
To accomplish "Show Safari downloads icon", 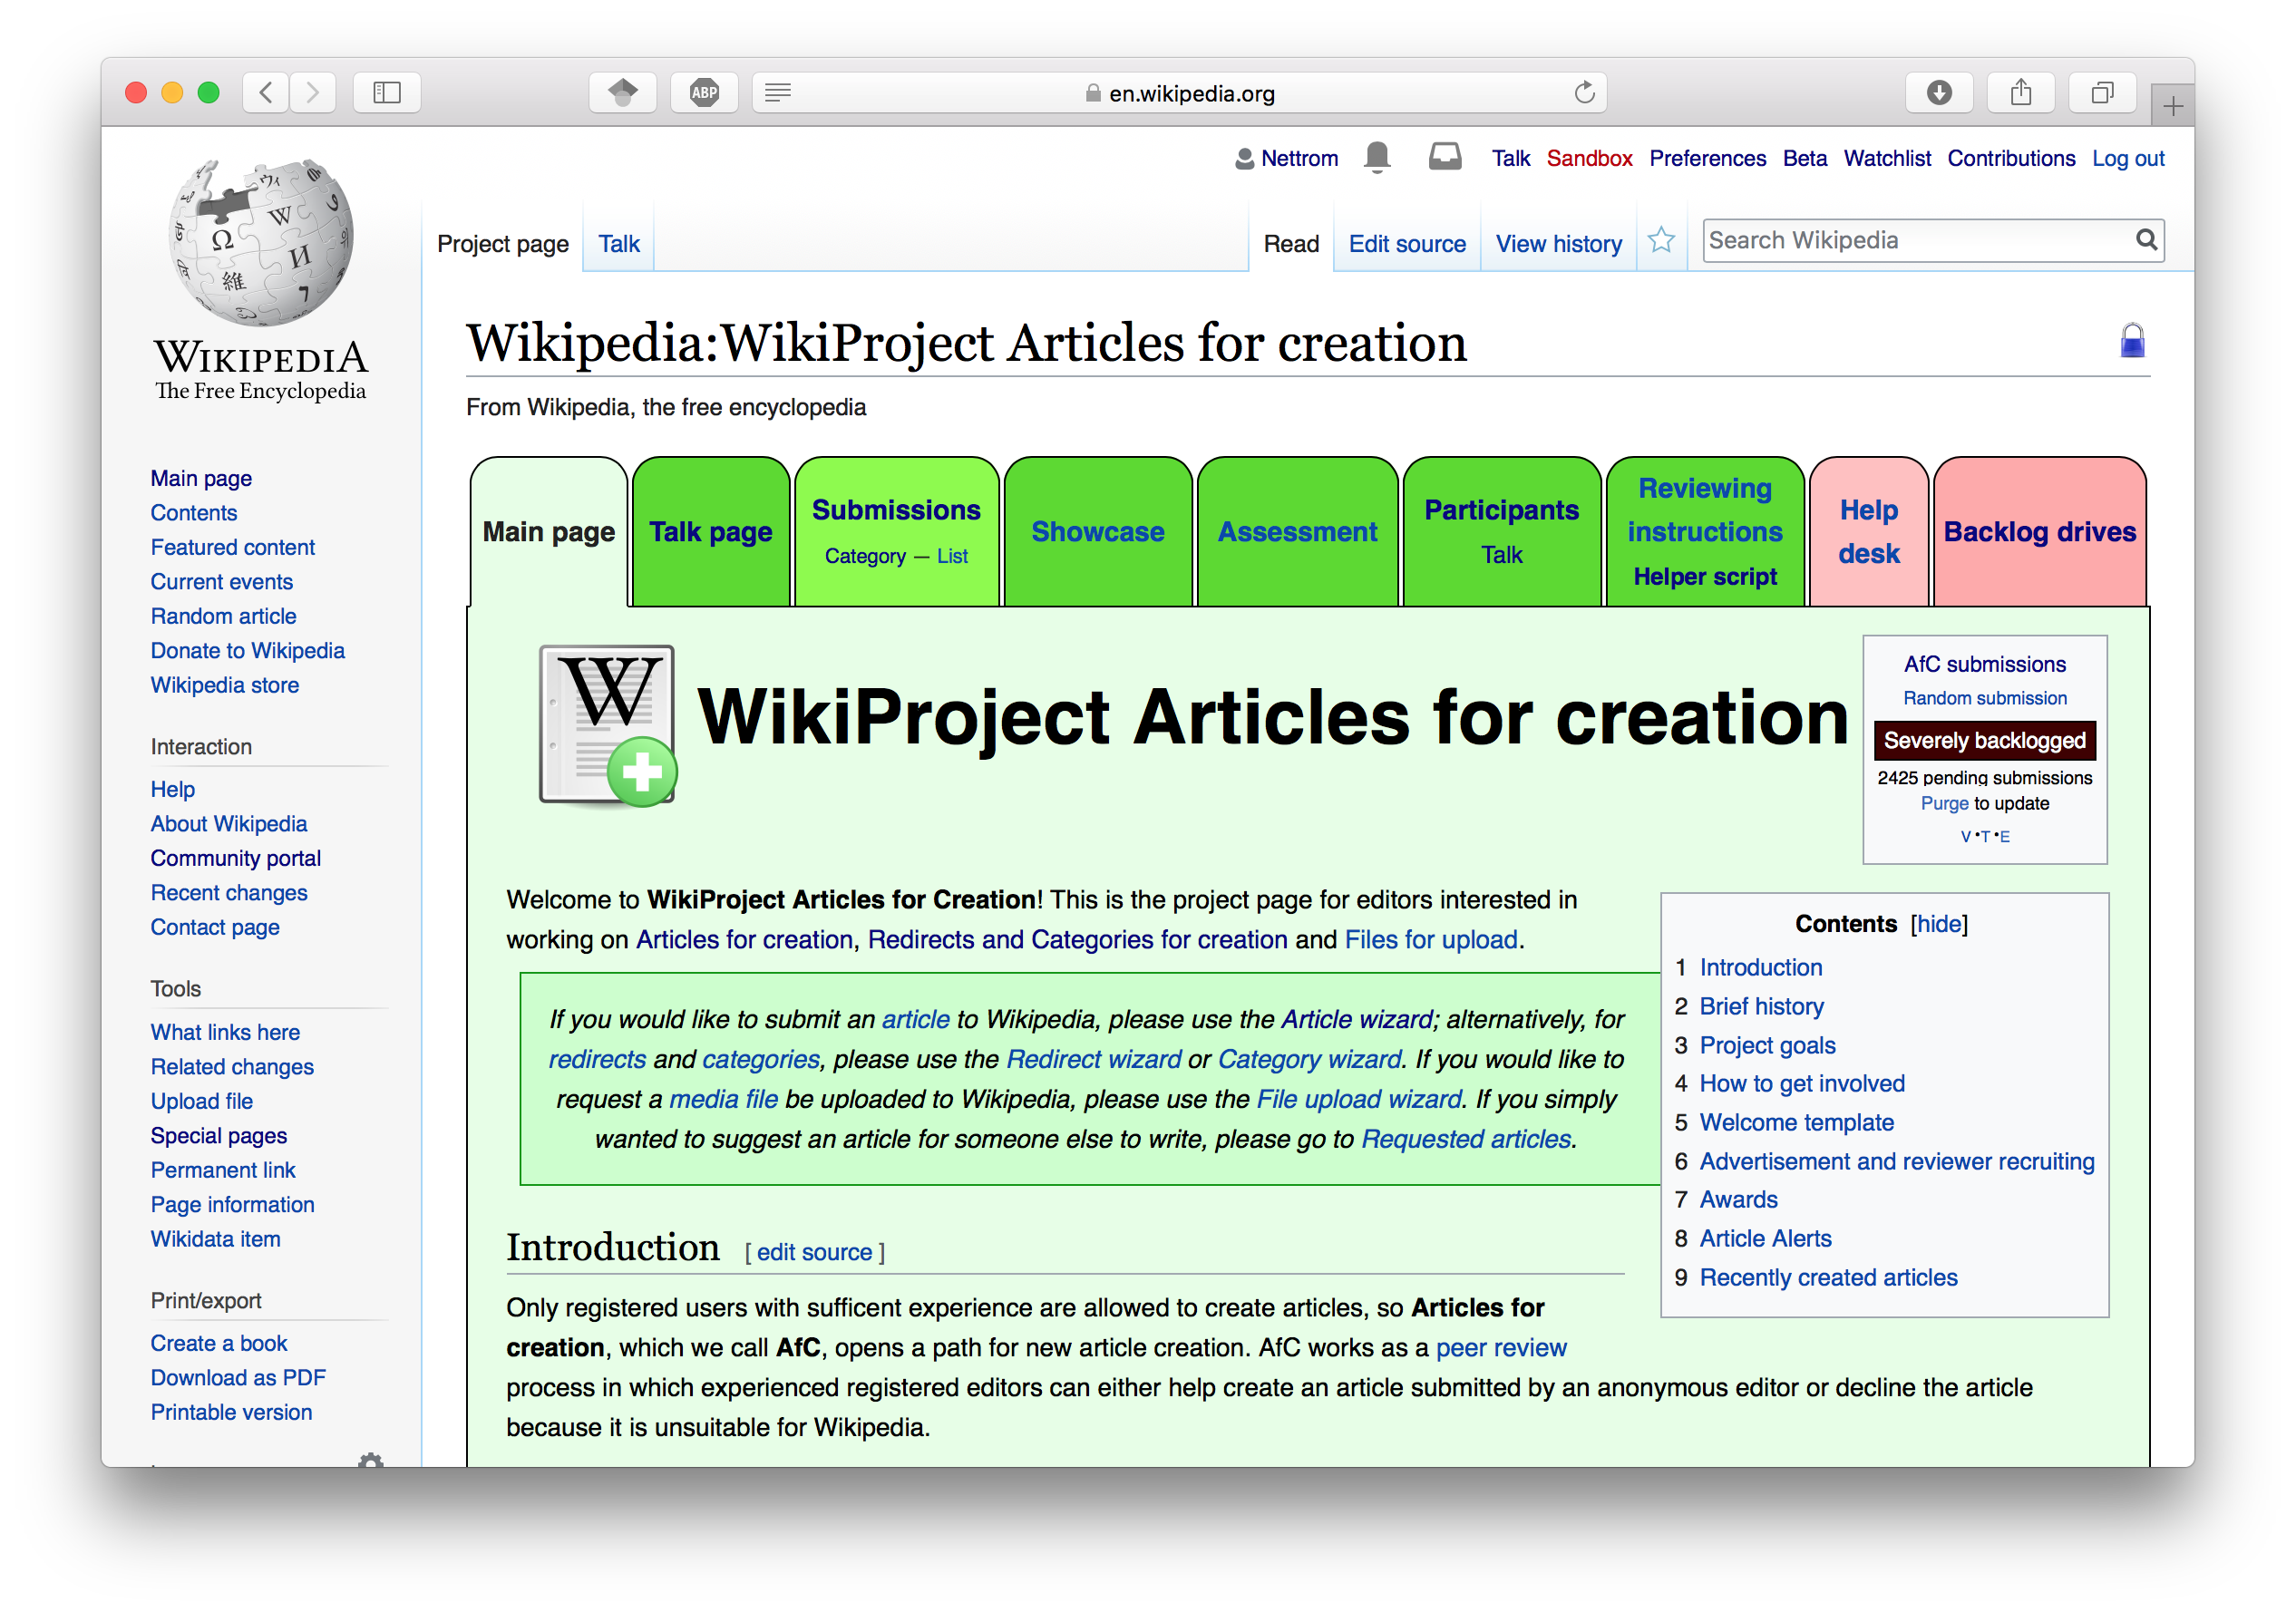I will coord(1939,93).
